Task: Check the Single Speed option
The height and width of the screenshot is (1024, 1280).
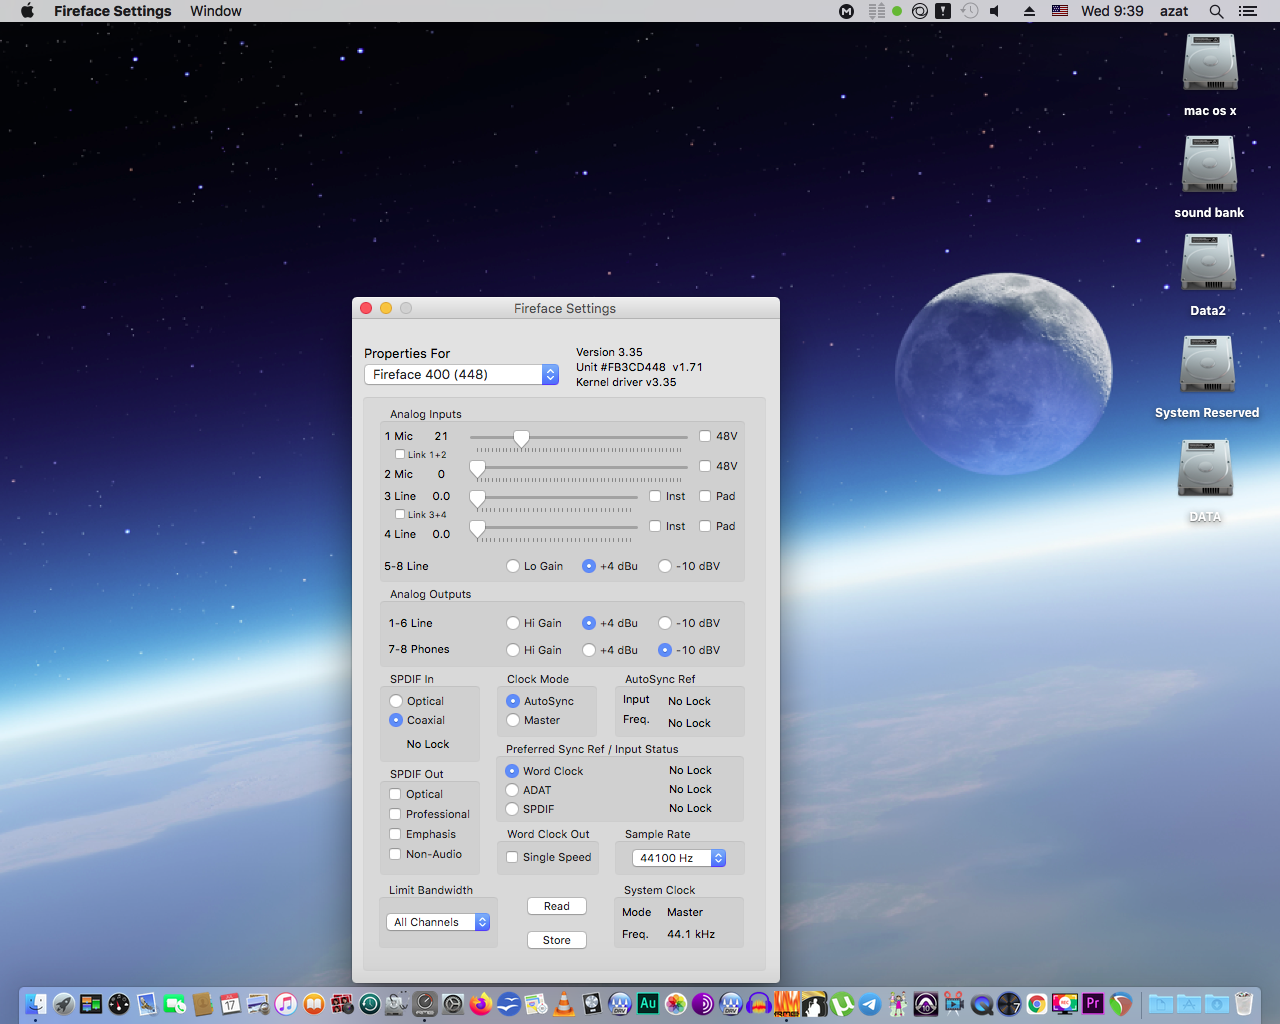Action: pos(512,857)
